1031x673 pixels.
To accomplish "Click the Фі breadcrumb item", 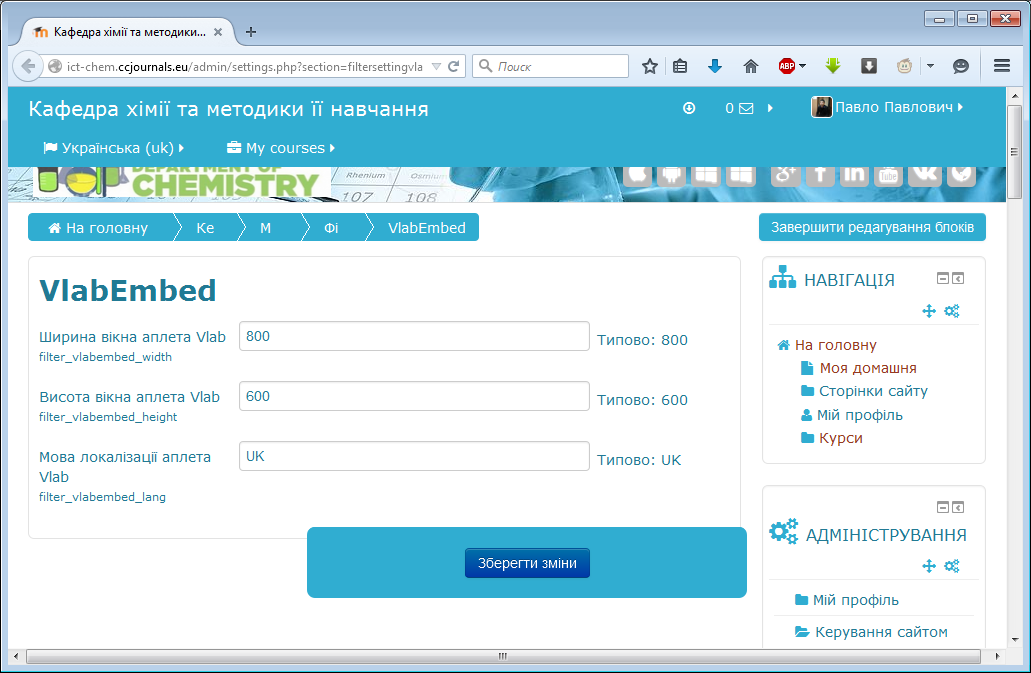I will point(331,228).
